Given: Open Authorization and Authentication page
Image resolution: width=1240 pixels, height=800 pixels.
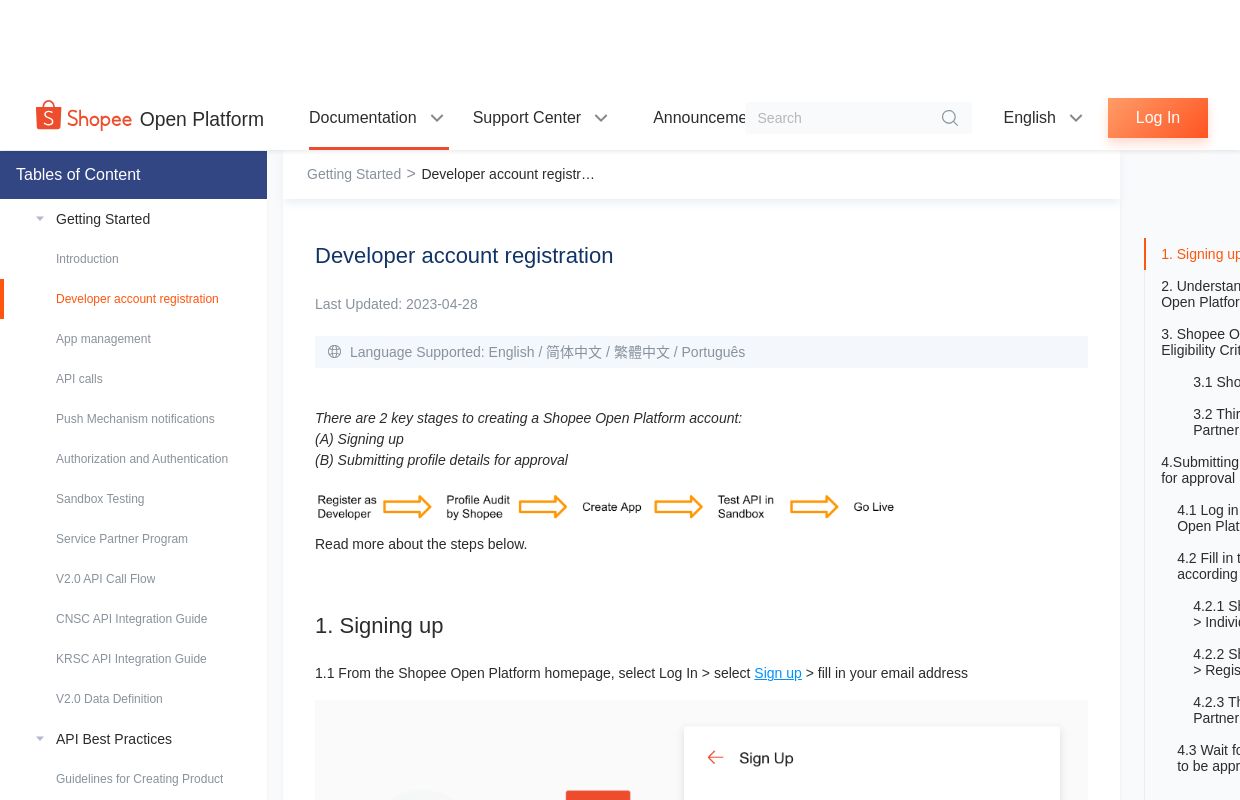Looking at the screenshot, I should click(x=142, y=459).
